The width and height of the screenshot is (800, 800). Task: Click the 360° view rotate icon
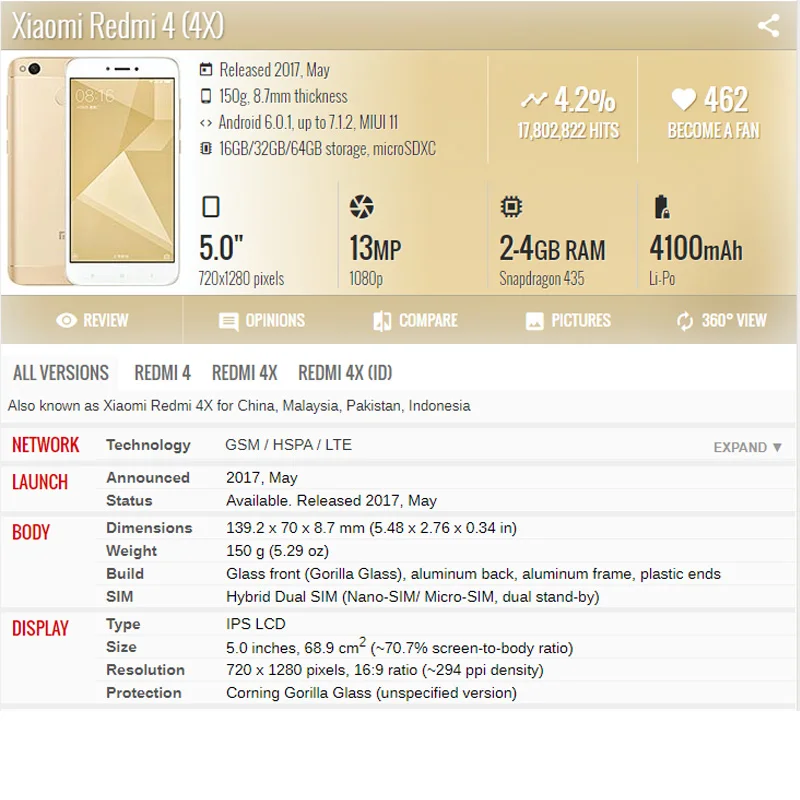tap(685, 321)
